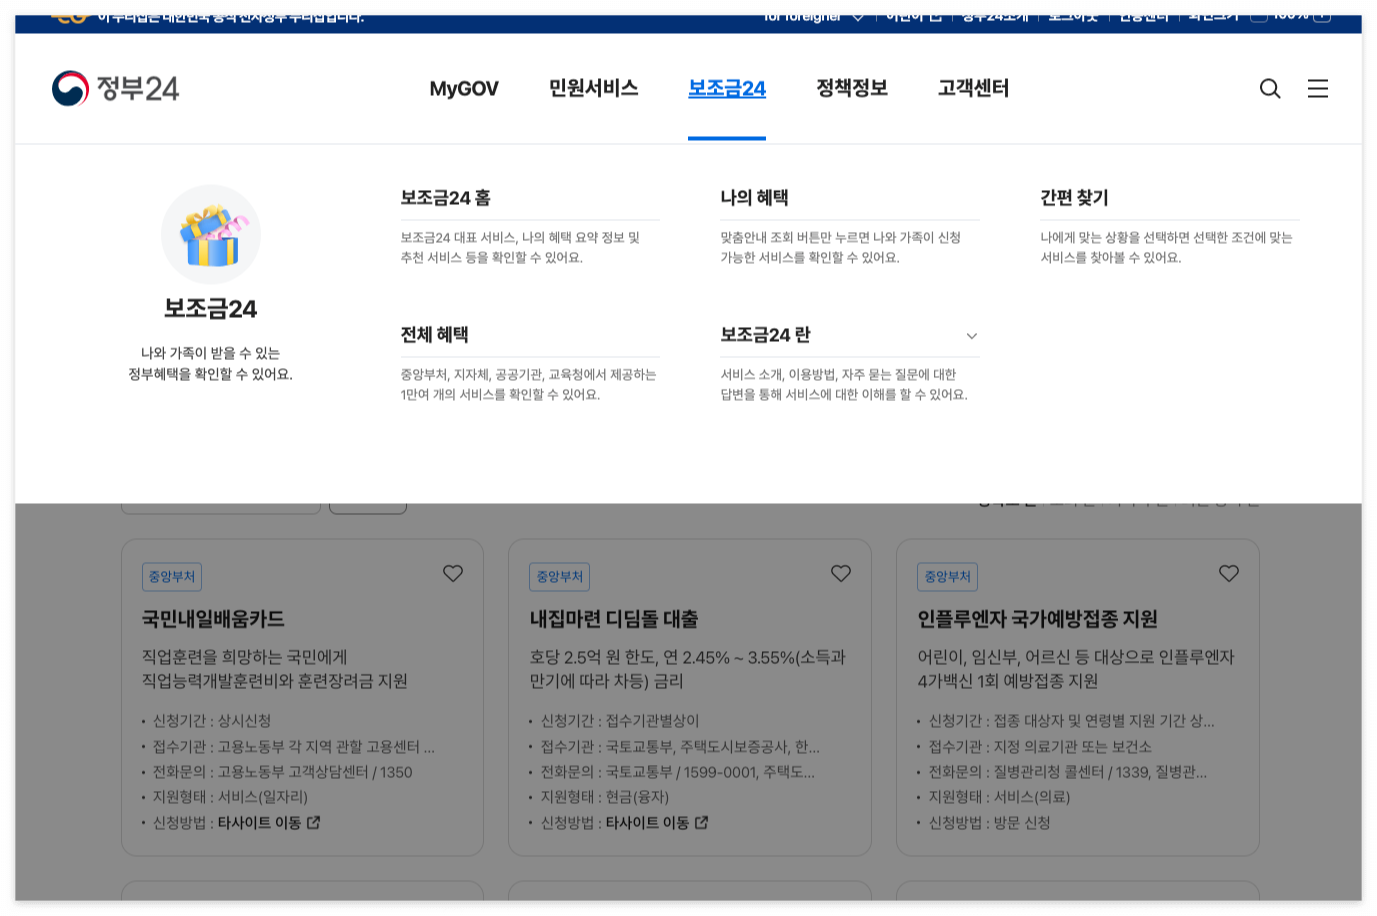Image resolution: width=1377 pixels, height=916 pixels.
Task: Open the 정책정보 menu
Action: pos(852,88)
